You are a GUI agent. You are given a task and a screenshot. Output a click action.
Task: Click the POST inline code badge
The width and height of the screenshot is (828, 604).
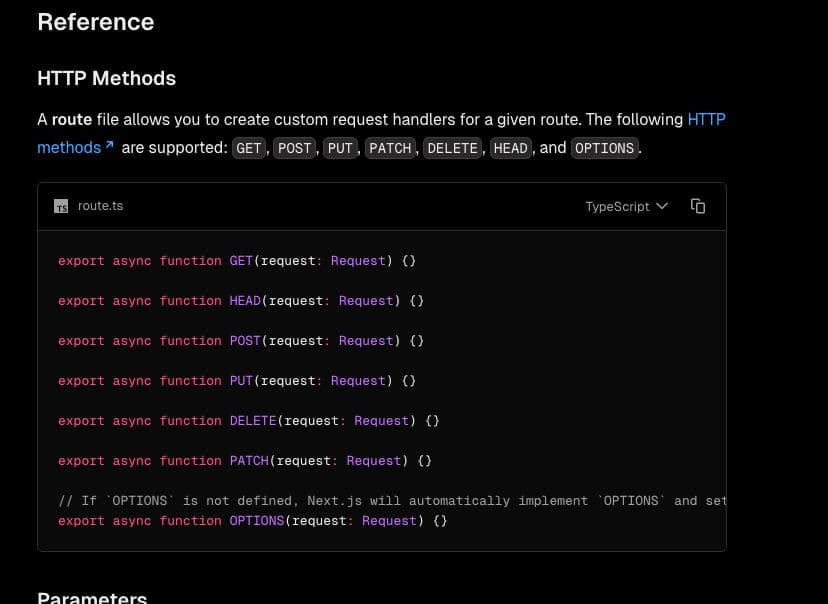tap(294, 148)
